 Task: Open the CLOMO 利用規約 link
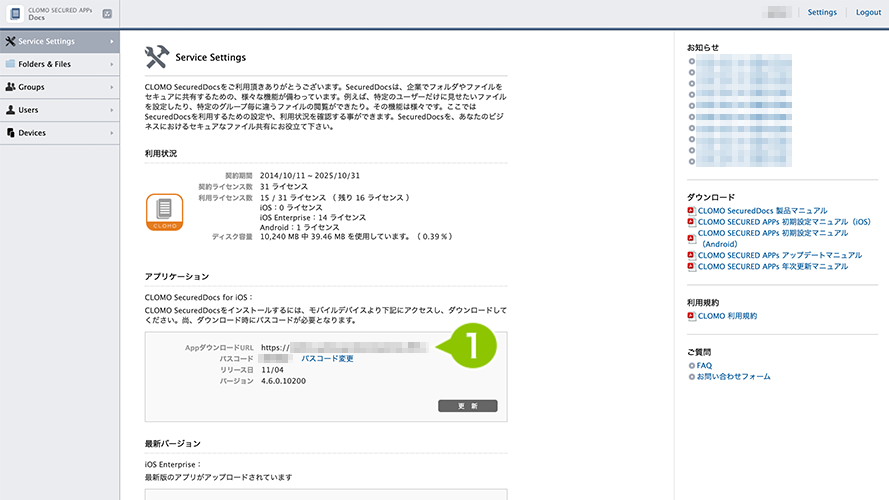(x=727, y=316)
